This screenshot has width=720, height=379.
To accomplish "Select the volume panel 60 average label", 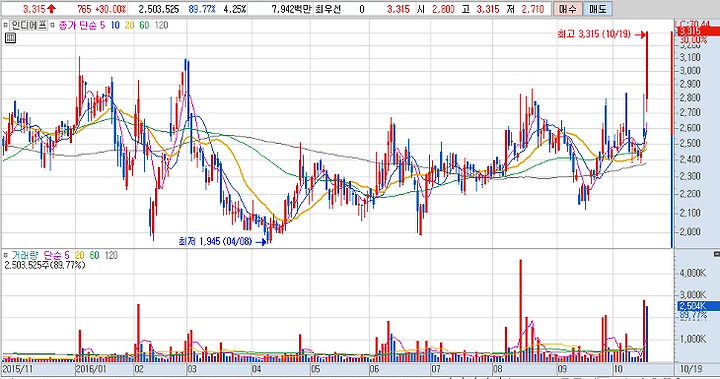I will coord(94,255).
